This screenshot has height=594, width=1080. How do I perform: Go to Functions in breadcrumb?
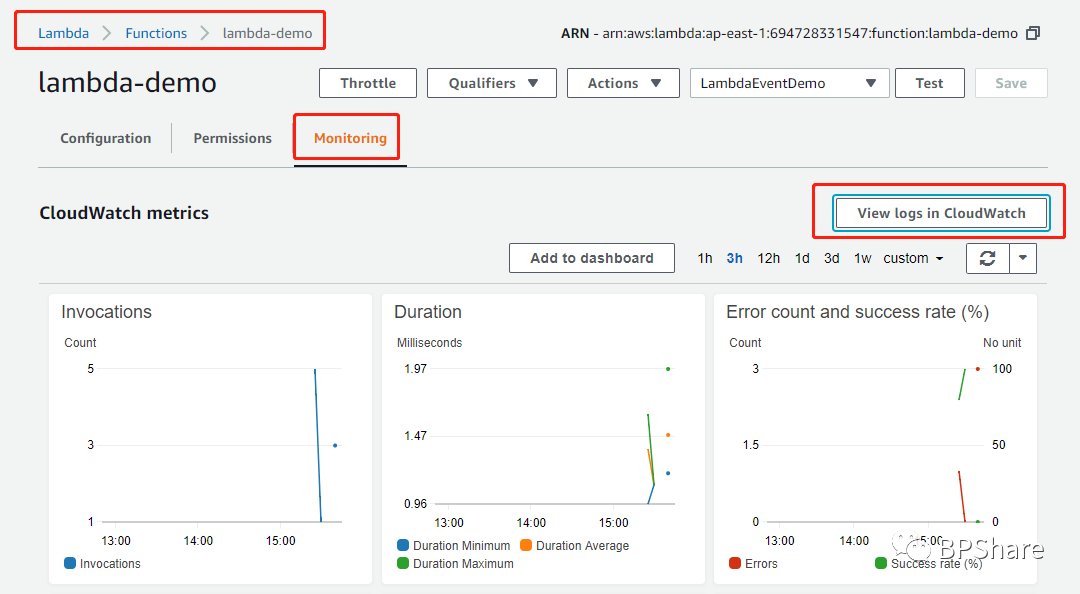coord(156,33)
